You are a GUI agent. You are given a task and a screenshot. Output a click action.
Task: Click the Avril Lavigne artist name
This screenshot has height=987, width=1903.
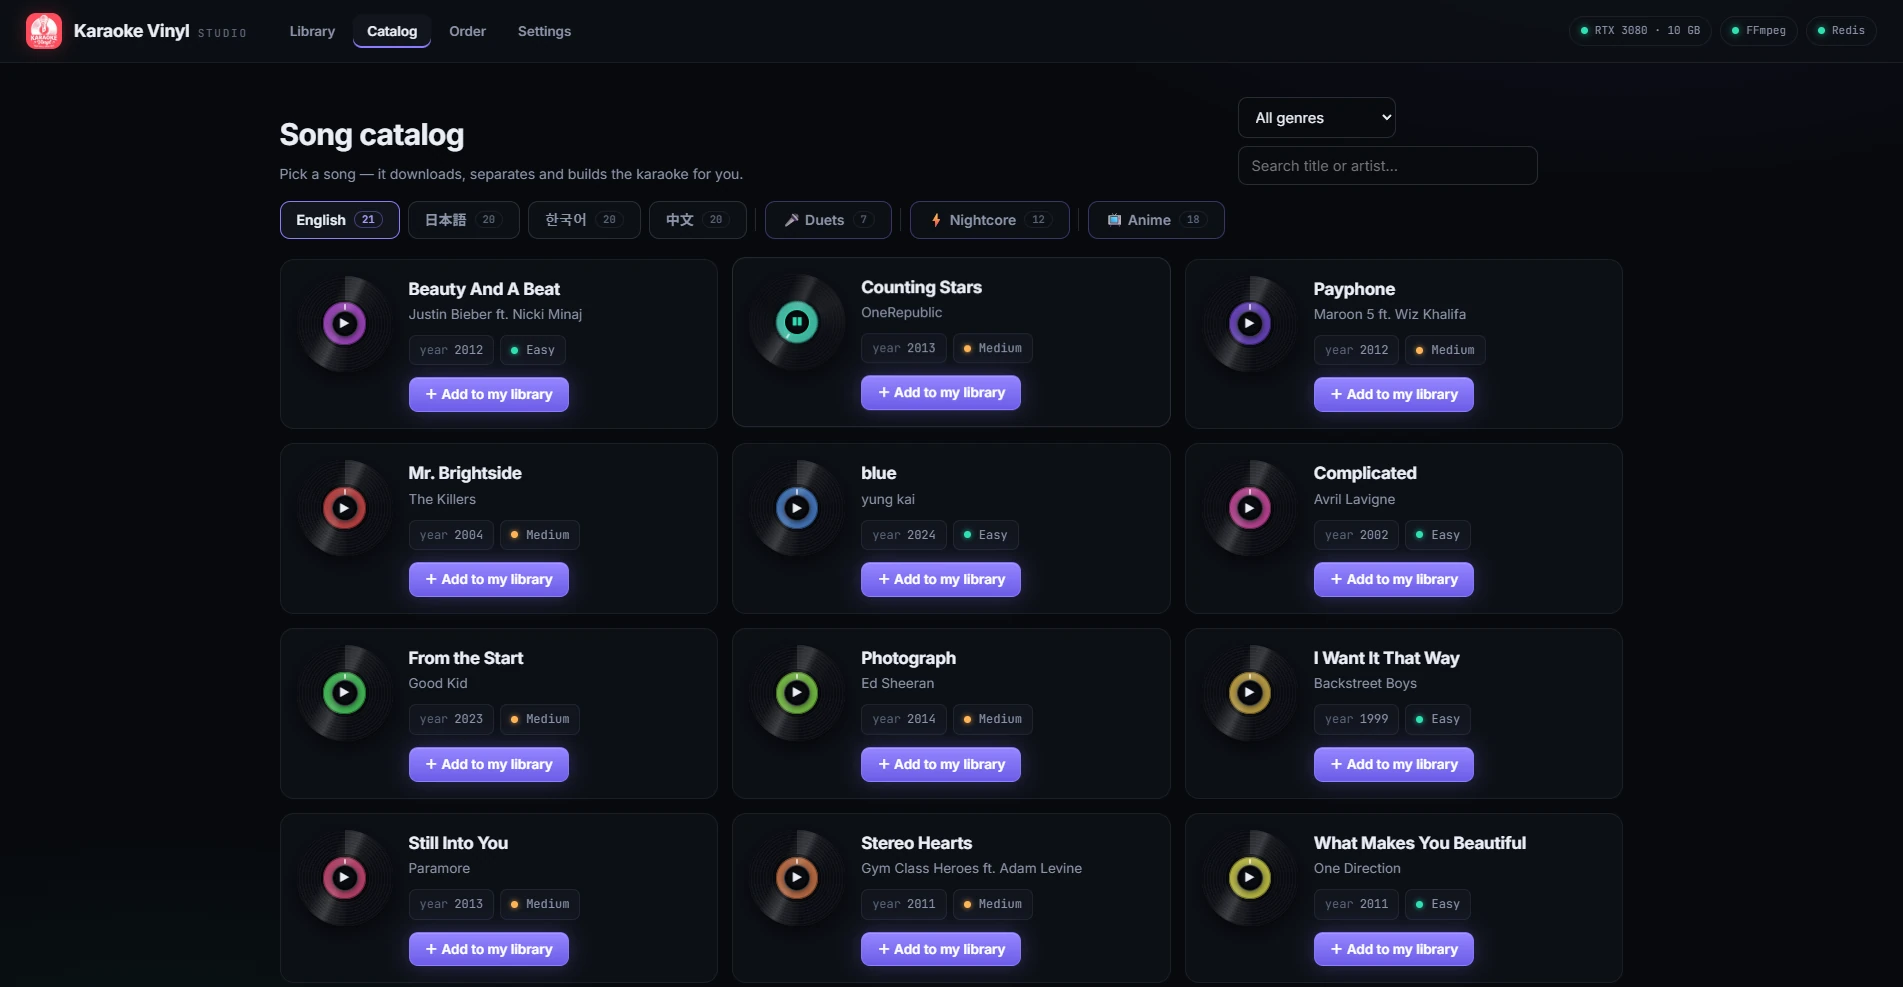coord(1354,499)
